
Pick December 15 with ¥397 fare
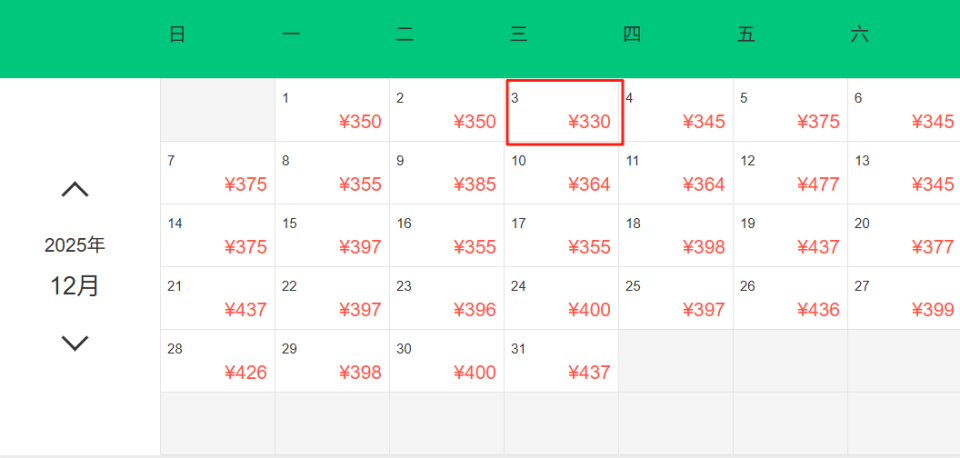(x=332, y=236)
